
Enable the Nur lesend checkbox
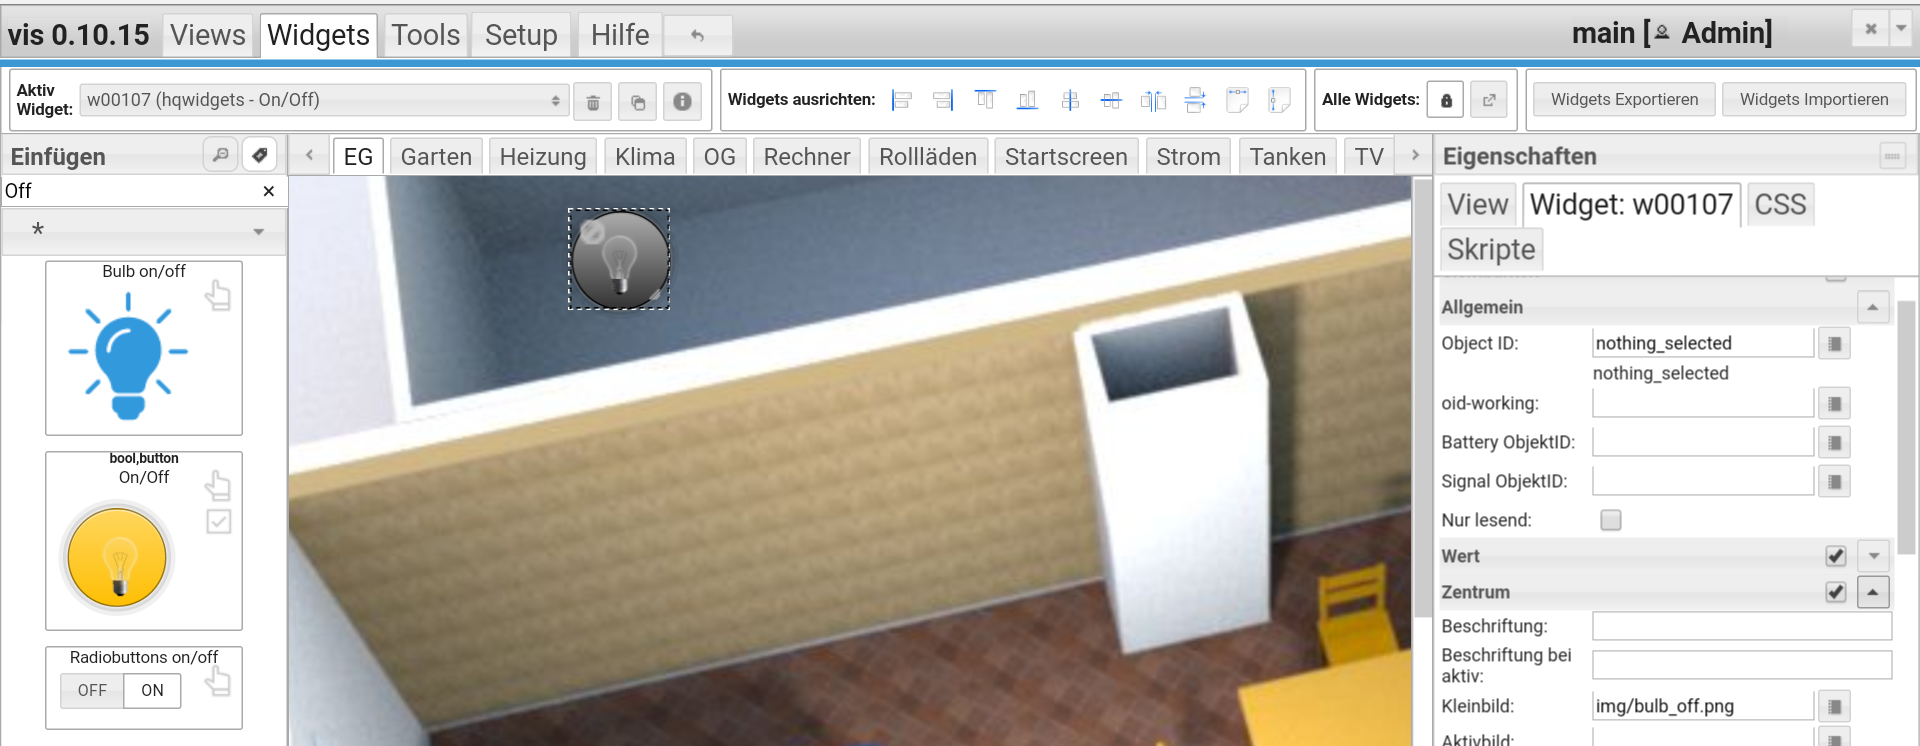tap(1610, 520)
